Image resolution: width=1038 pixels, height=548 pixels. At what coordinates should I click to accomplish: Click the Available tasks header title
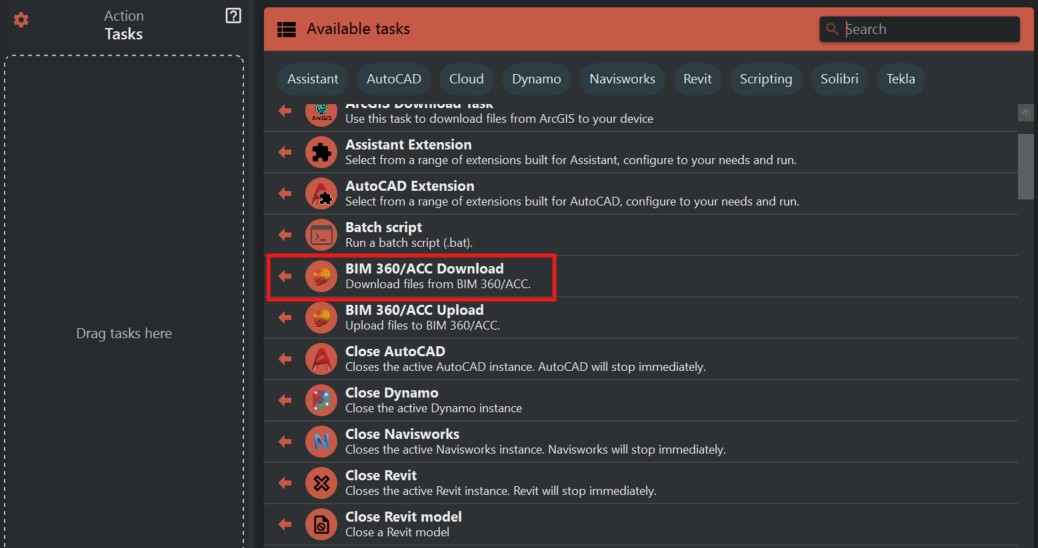tap(358, 29)
